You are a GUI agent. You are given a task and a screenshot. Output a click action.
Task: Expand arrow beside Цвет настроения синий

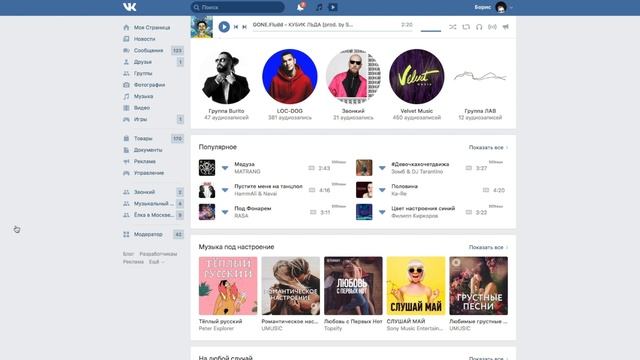[x=382, y=212]
